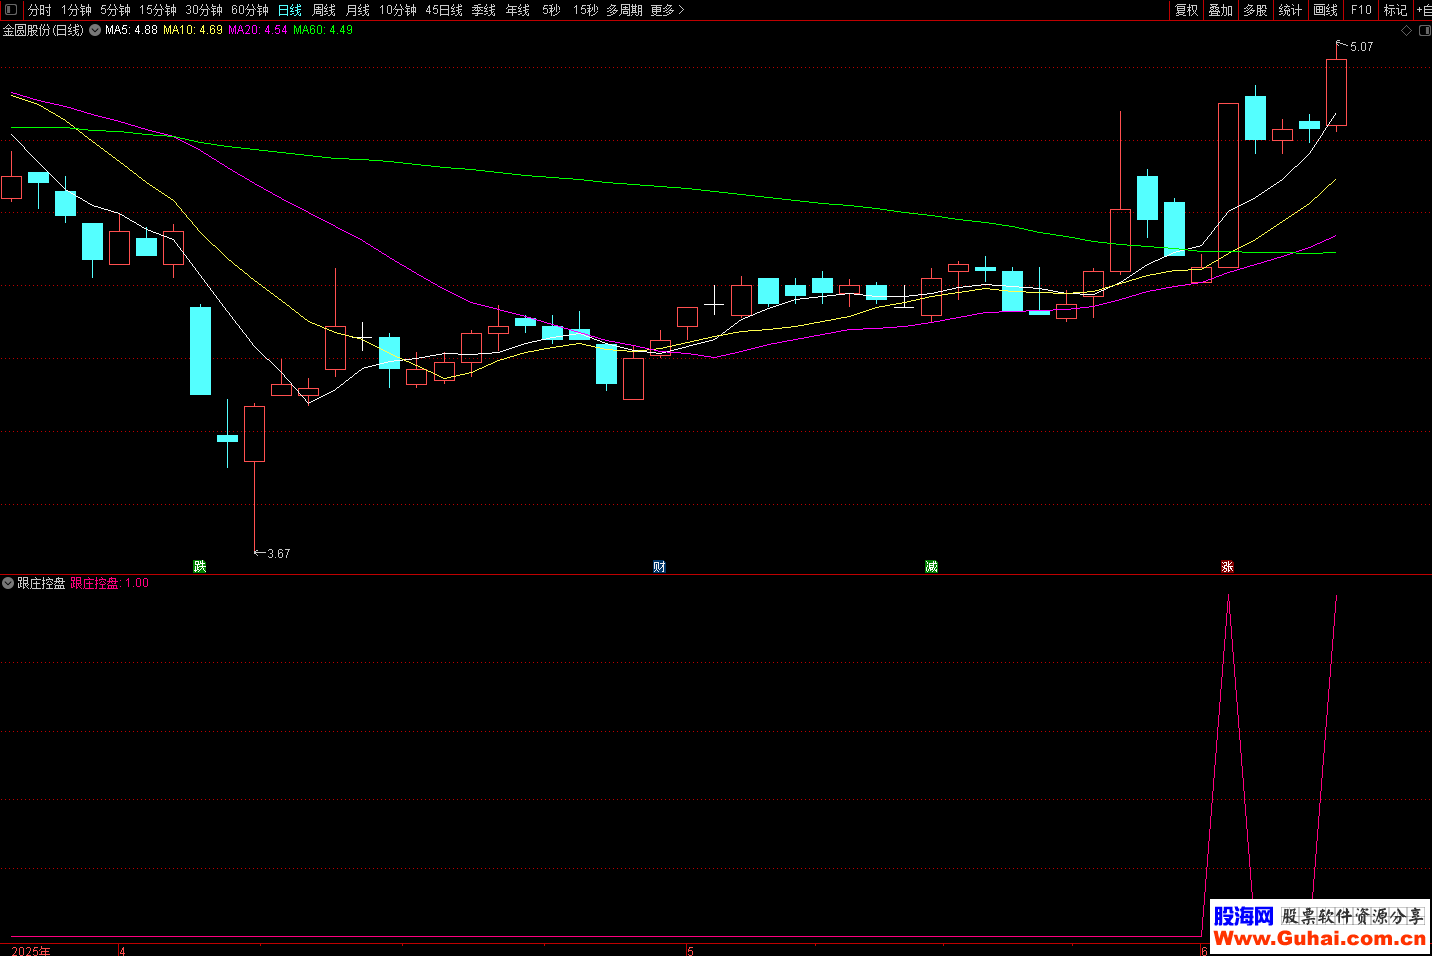The width and height of the screenshot is (1432, 956).
Task: Click the 涨 marker below the chart
Action: 1228,566
